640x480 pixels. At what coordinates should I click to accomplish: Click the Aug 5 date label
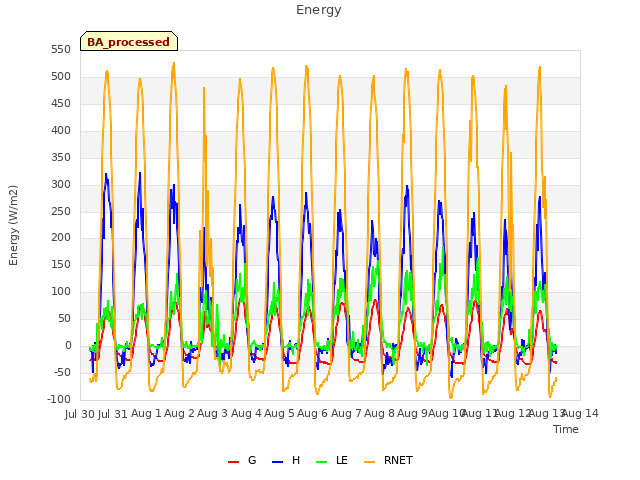[x=279, y=413]
